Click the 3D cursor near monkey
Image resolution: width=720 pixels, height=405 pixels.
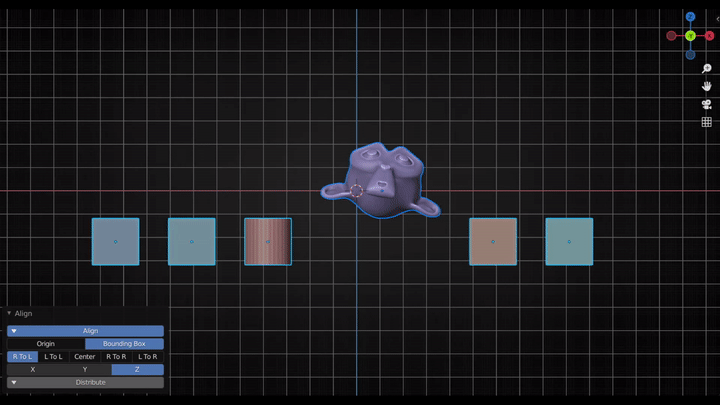[356, 191]
